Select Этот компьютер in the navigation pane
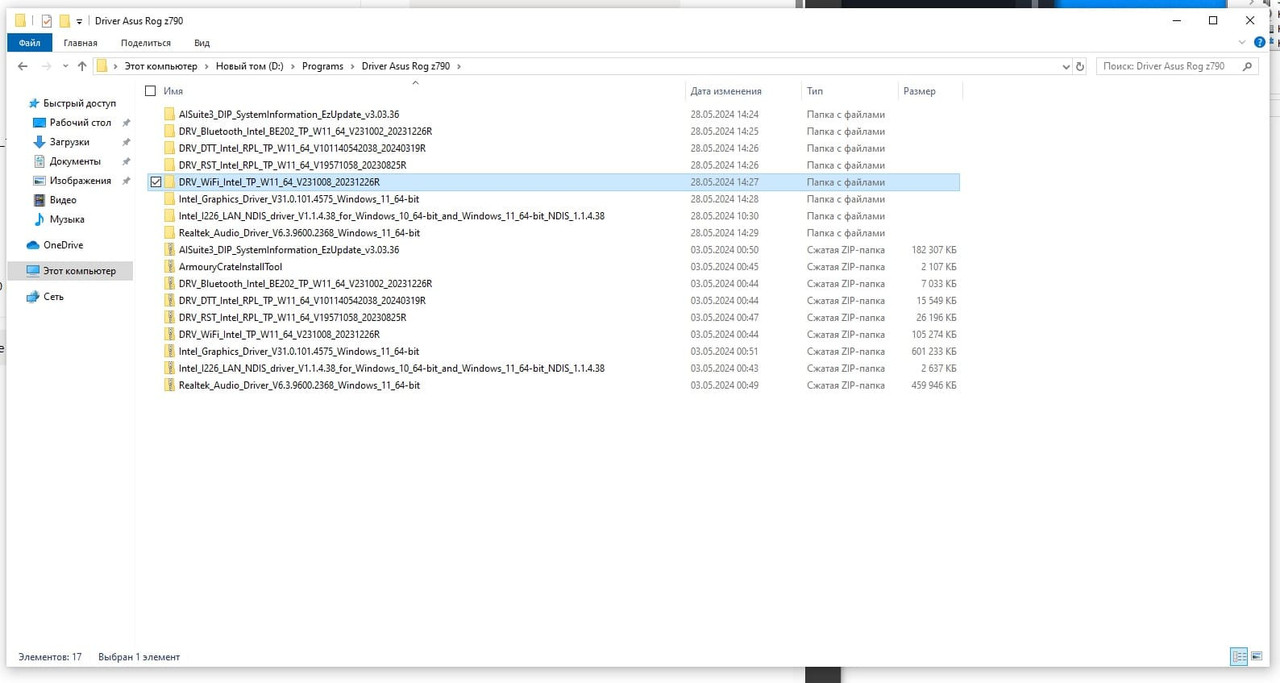The width and height of the screenshot is (1280, 683). pos(70,271)
